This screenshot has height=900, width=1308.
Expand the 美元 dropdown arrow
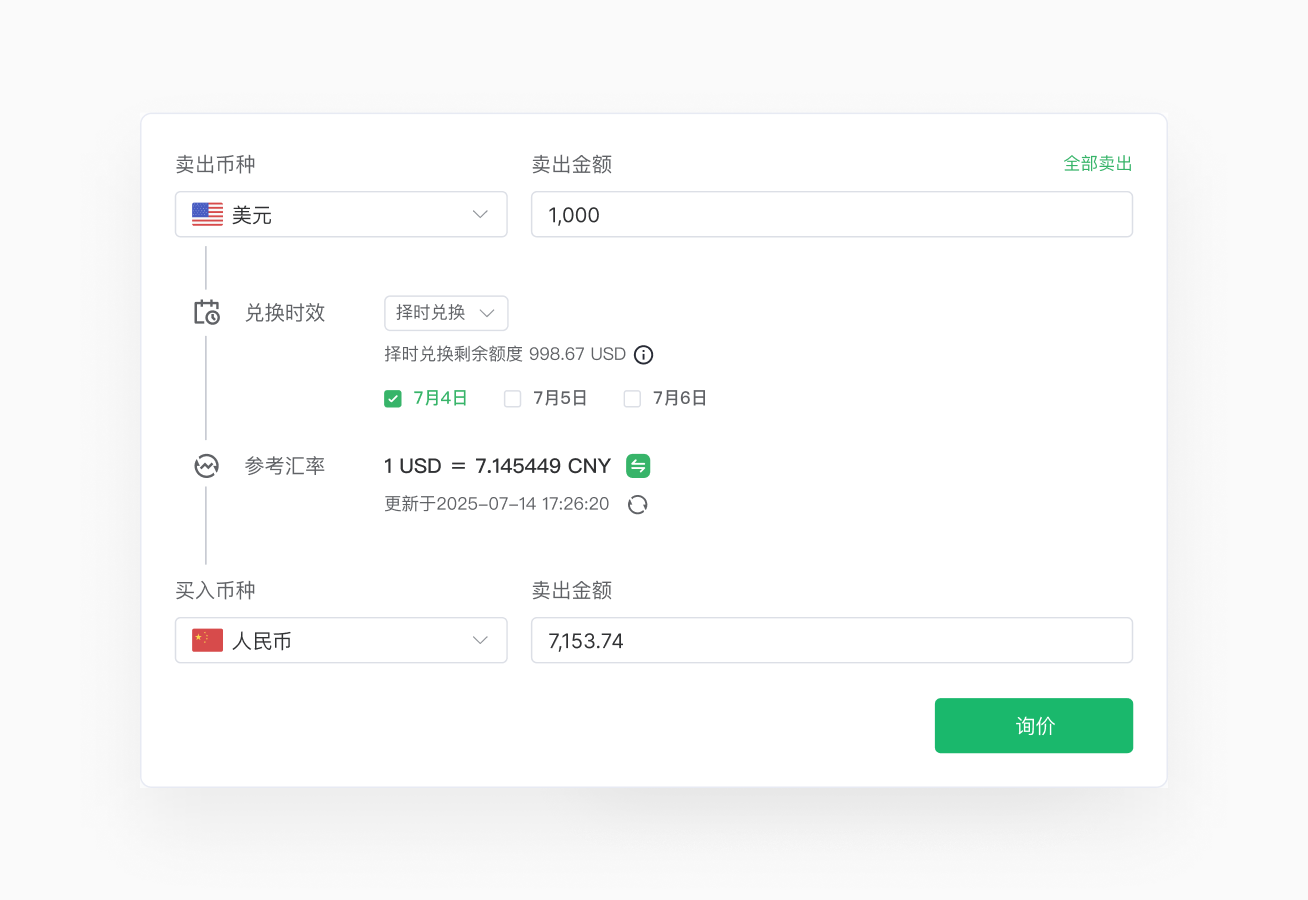coord(480,215)
